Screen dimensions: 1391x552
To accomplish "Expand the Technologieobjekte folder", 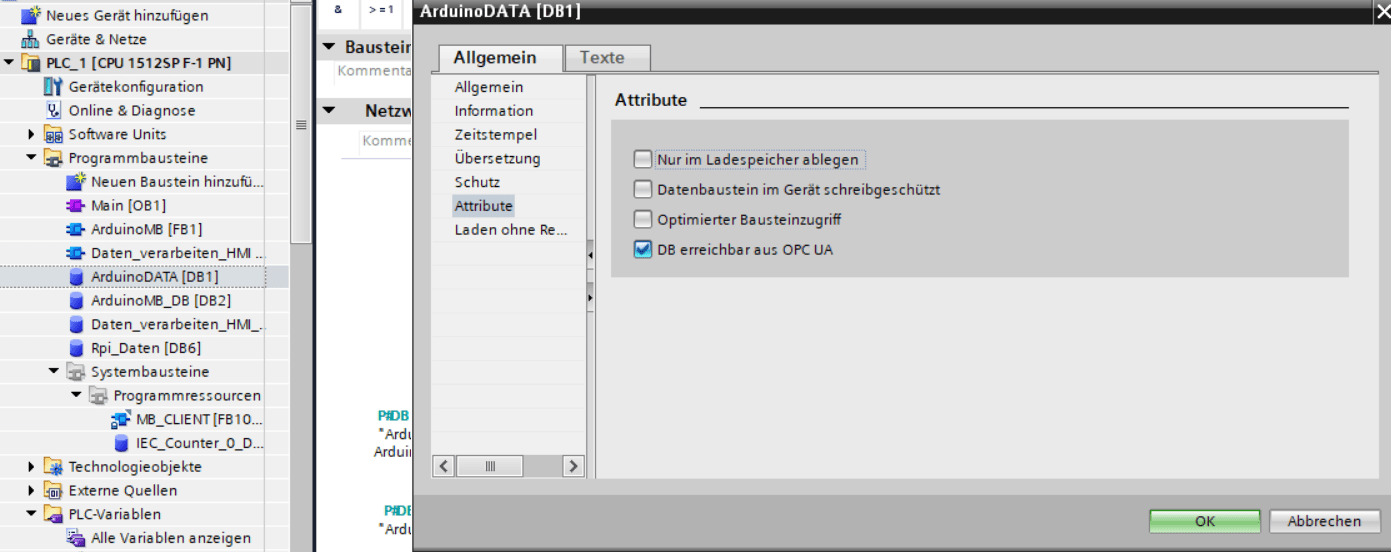I will click(x=31, y=467).
